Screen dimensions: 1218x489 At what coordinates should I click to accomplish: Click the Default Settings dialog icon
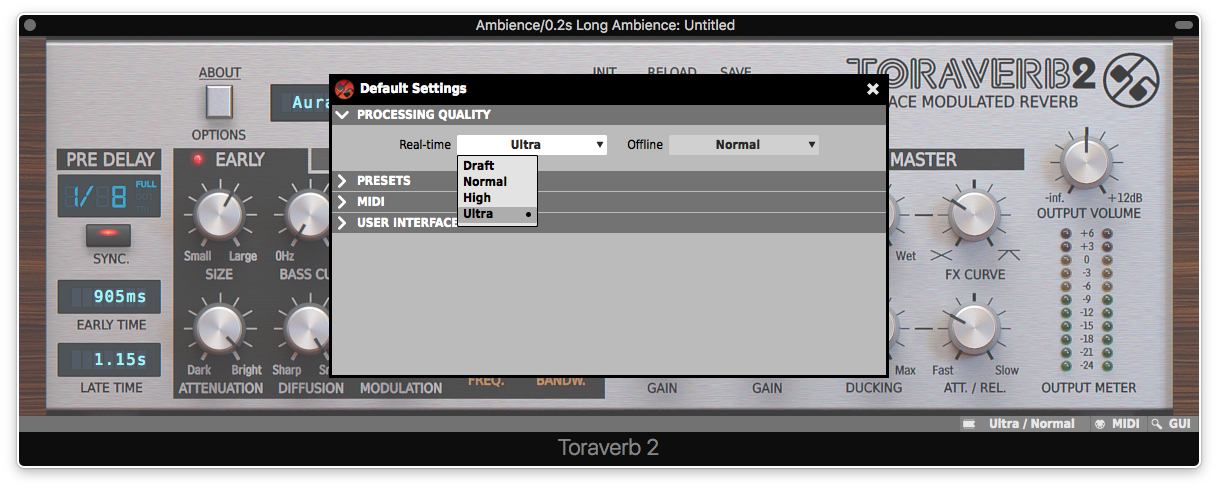click(344, 89)
